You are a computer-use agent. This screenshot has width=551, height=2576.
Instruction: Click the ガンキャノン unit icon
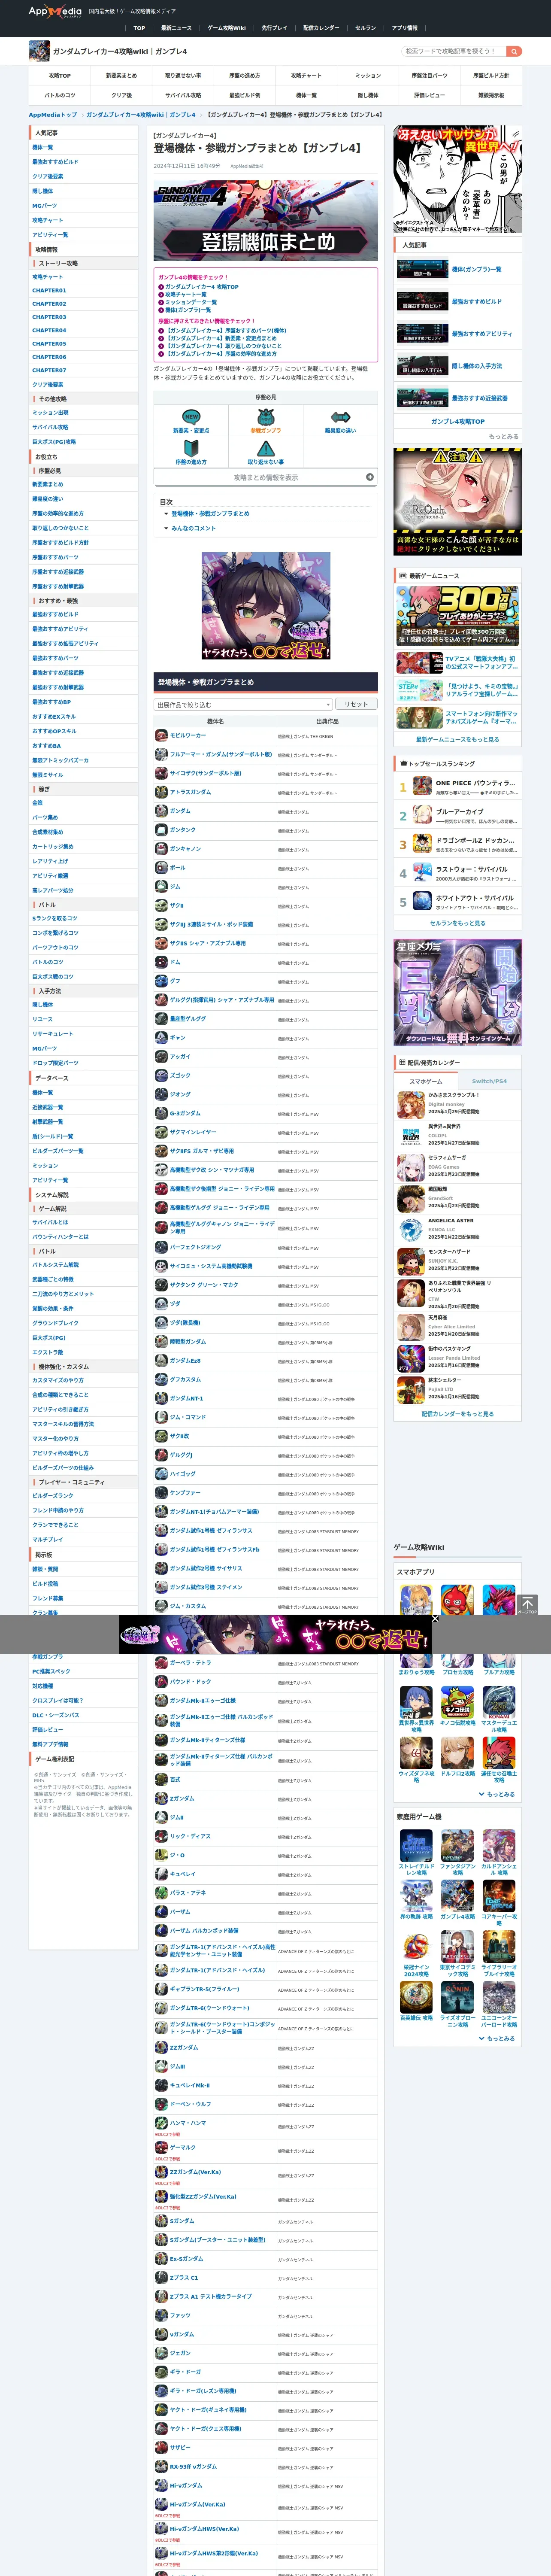click(x=161, y=849)
